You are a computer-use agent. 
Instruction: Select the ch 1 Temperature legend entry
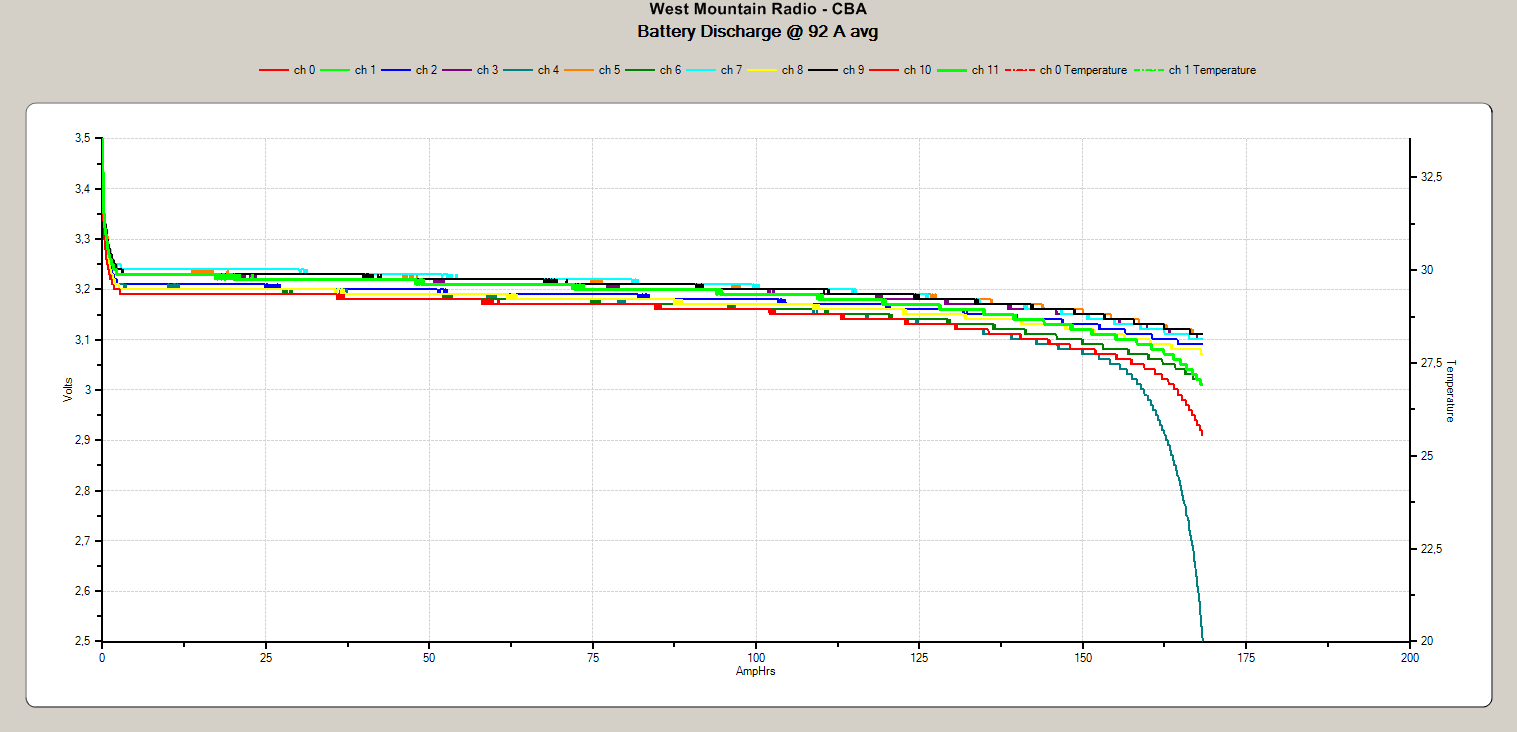coord(1199,70)
